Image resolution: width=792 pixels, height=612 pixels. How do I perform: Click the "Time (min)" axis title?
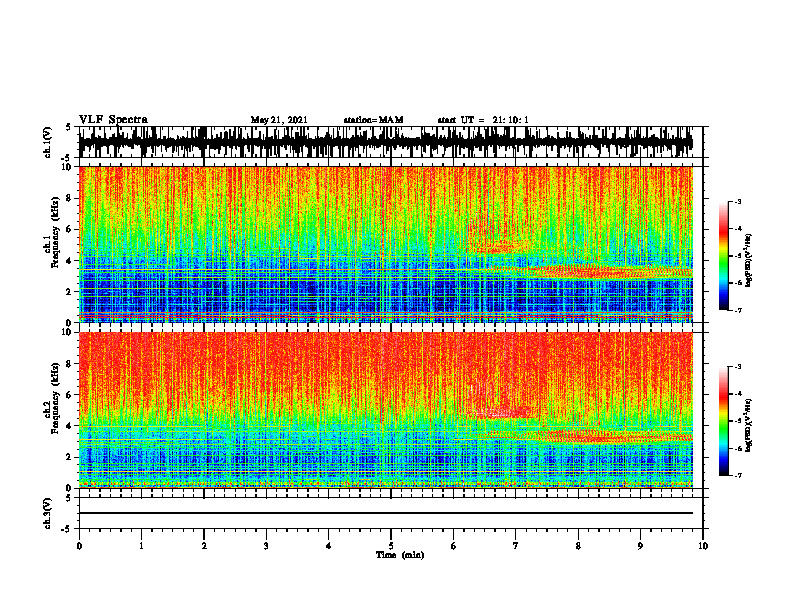click(x=400, y=555)
